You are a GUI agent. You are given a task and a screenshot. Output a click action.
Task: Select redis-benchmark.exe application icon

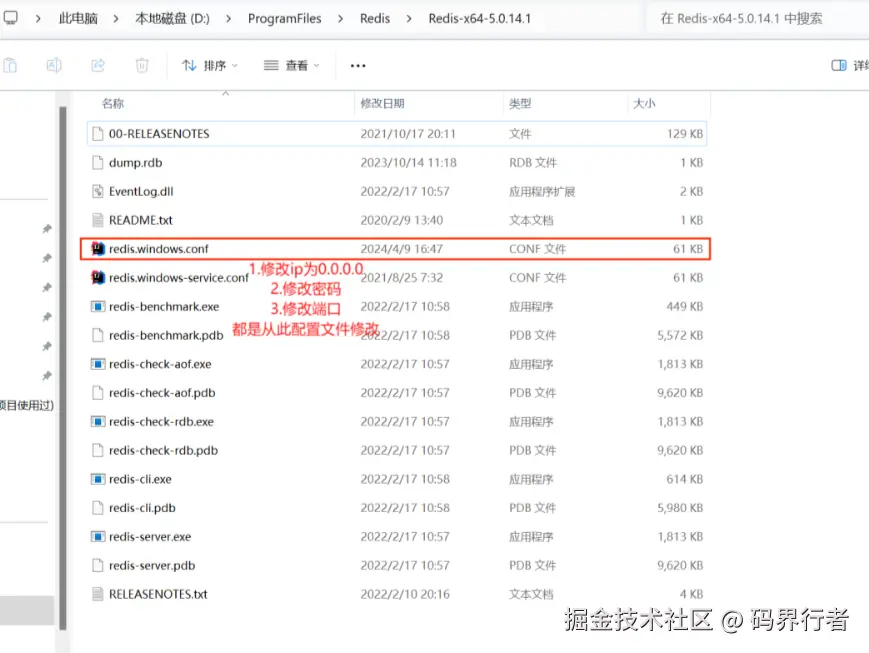pyautogui.click(x=98, y=307)
